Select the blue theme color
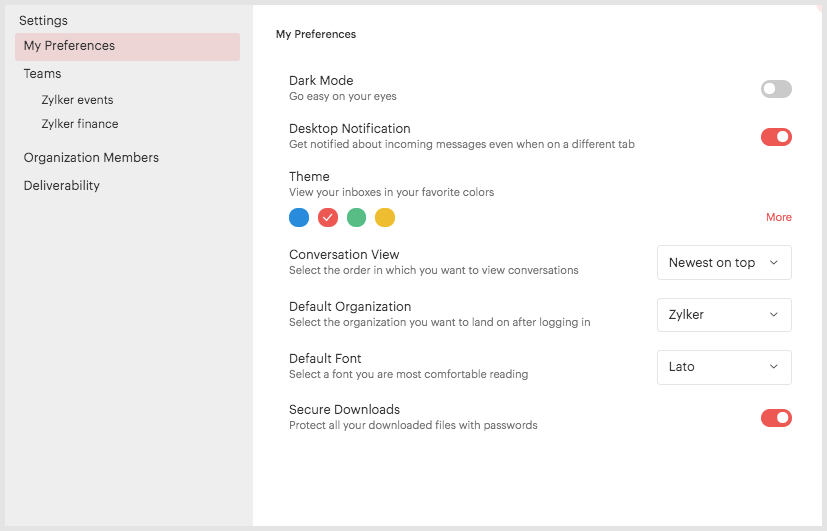827x531 pixels. click(x=299, y=217)
